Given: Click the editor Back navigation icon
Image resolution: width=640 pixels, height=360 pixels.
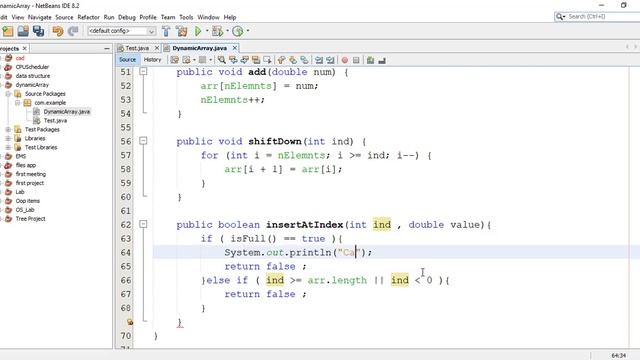Looking at the screenshot, I should click(x=187, y=60).
